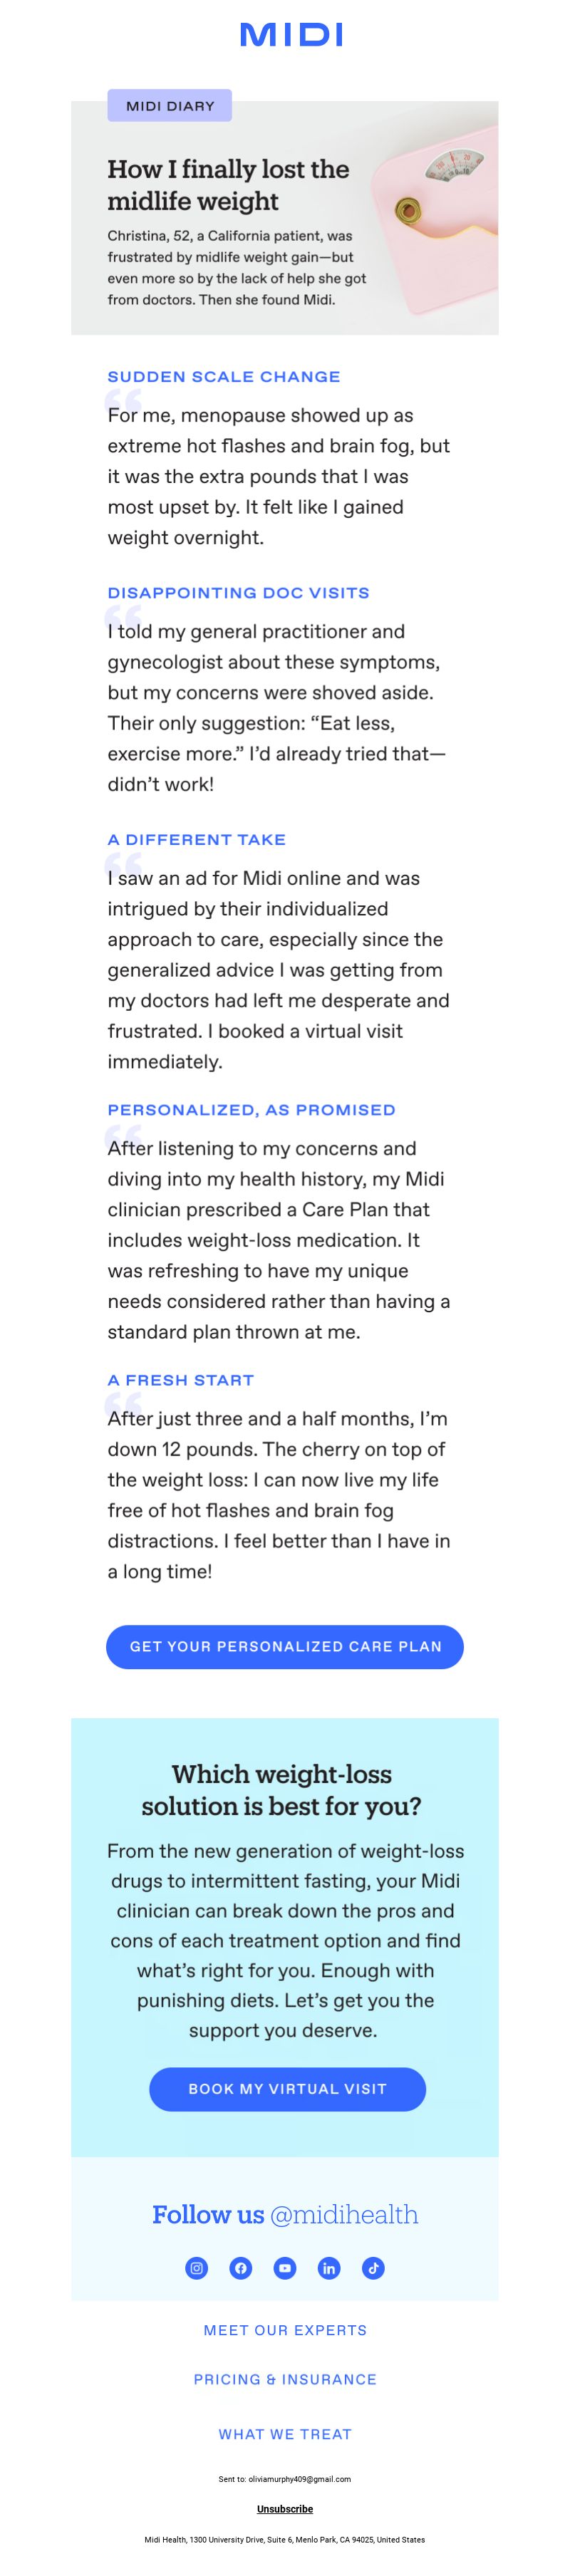The height and width of the screenshot is (2576, 570).
Task: Open the TikTok social icon
Action: pyautogui.click(x=373, y=2268)
